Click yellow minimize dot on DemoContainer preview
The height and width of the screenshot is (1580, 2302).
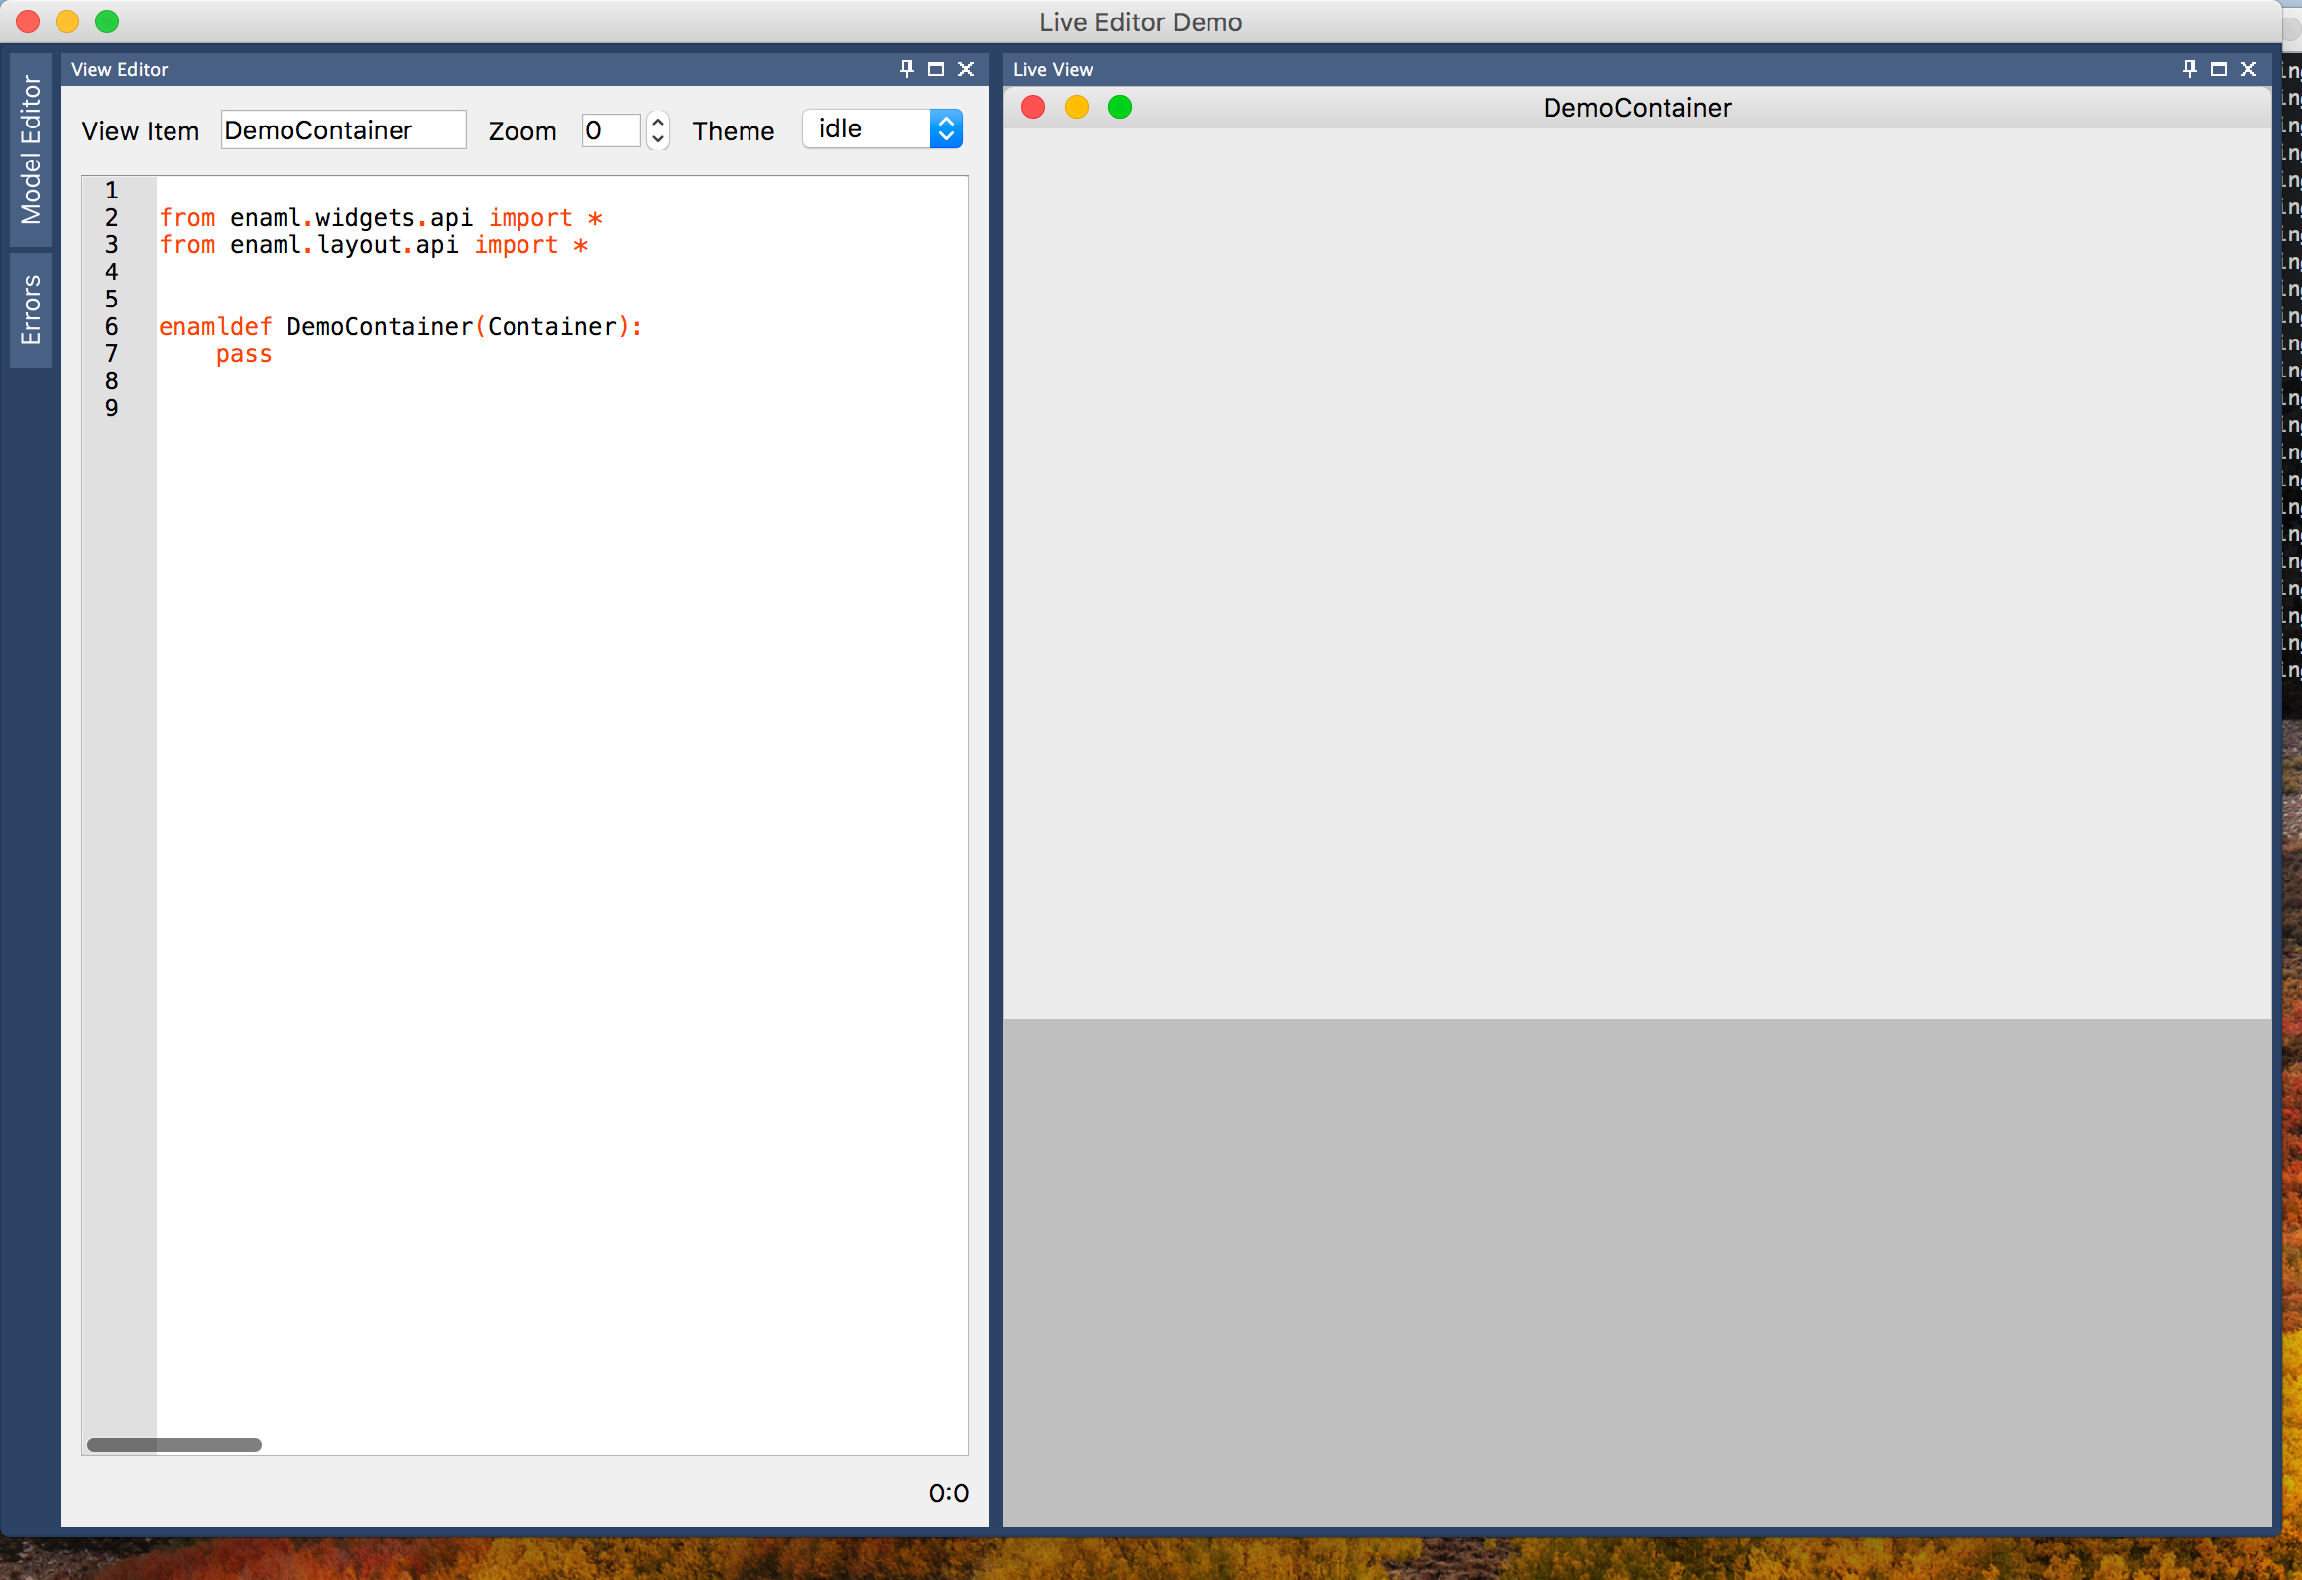click(1077, 108)
